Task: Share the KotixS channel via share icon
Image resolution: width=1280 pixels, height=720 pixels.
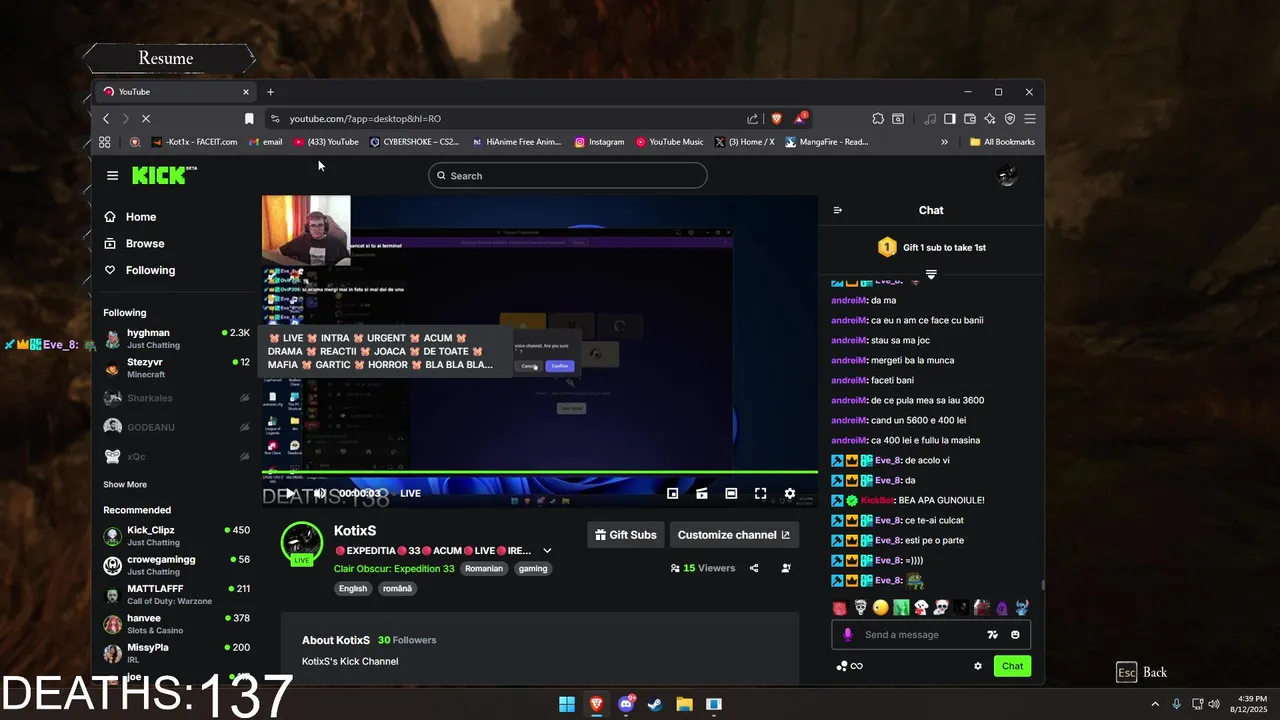Action: (754, 568)
